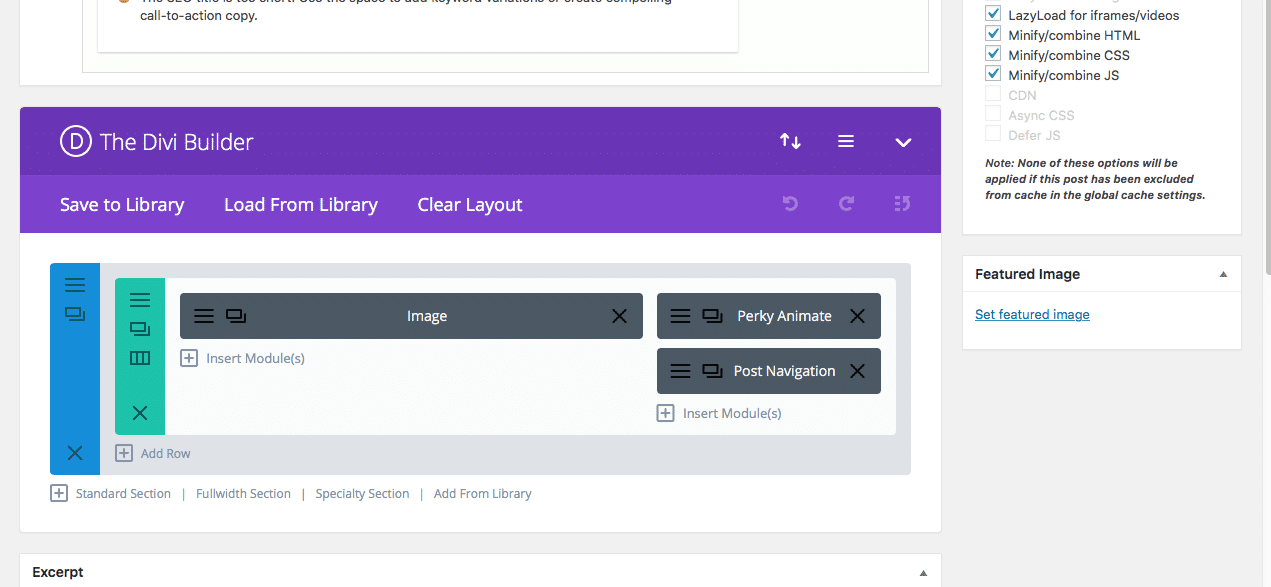Screen dimensions: 1271x587
Task: Select the Post Navigation module label
Action: pos(784,371)
